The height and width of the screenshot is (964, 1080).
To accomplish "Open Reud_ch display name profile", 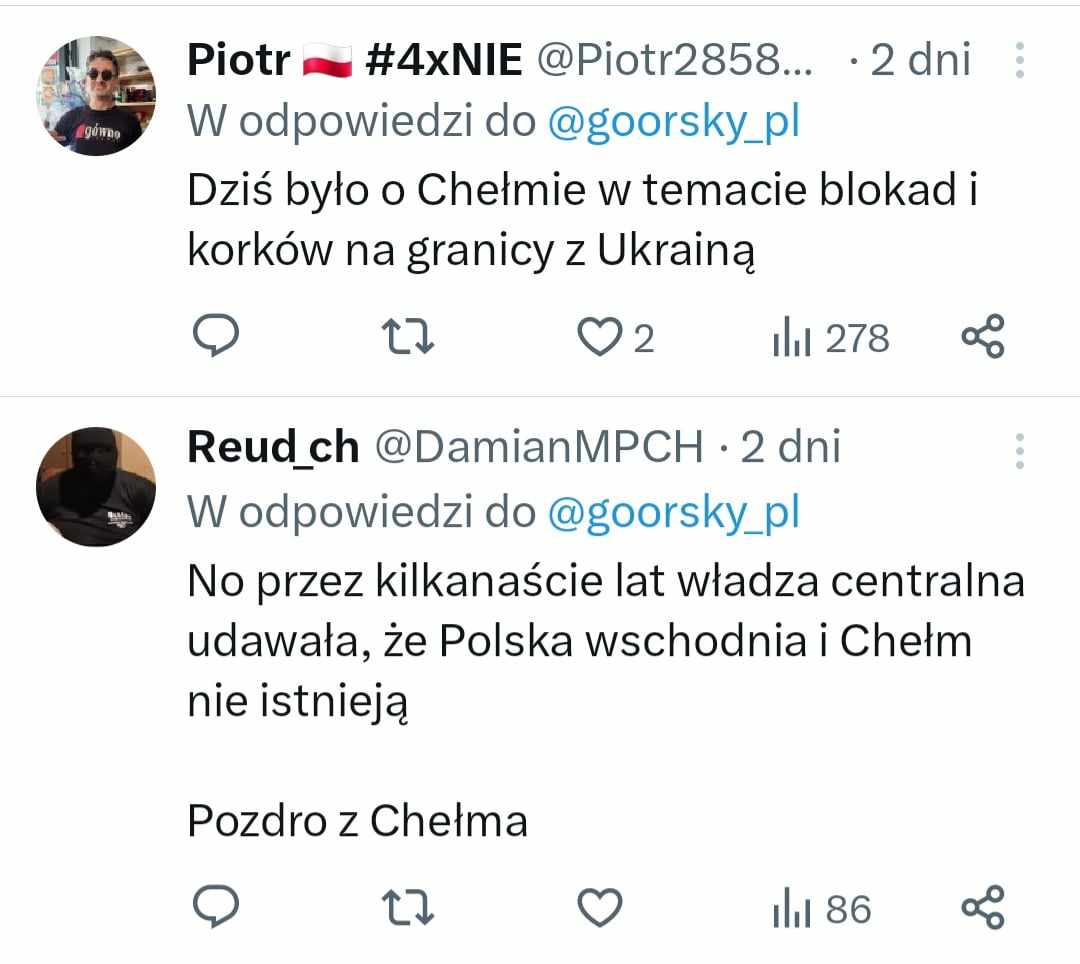I will click(272, 448).
